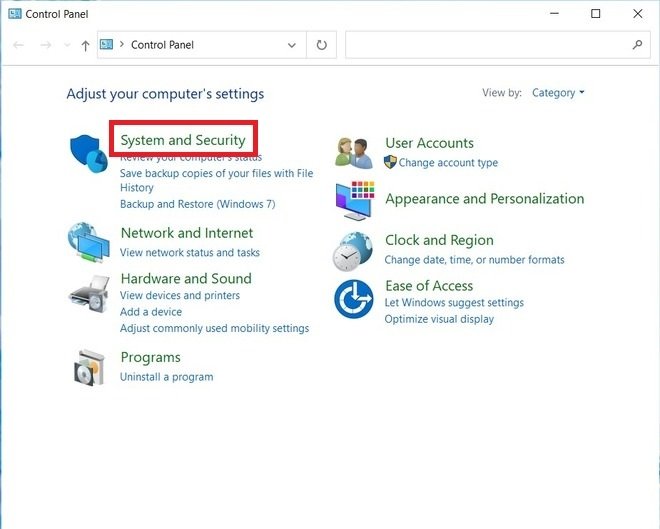This screenshot has width=660, height=529.
Task: Refresh the Control Panel view
Action: 322,45
